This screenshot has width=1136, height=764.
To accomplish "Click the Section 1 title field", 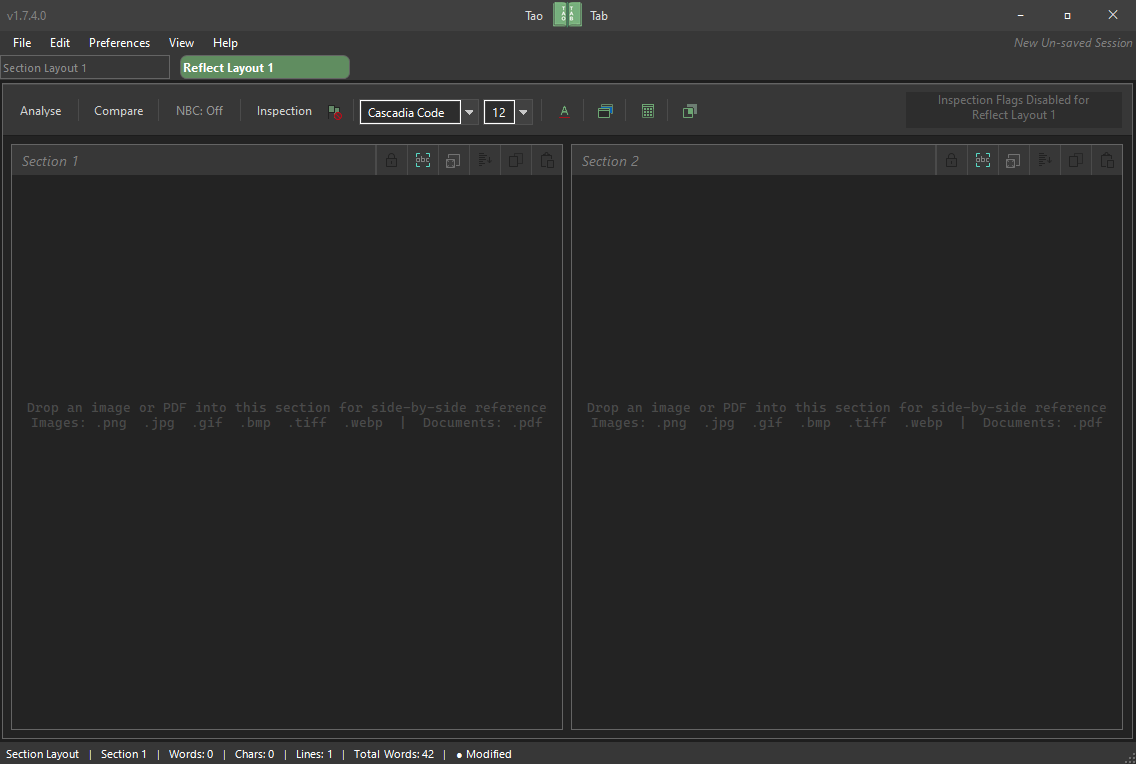I will point(194,161).
